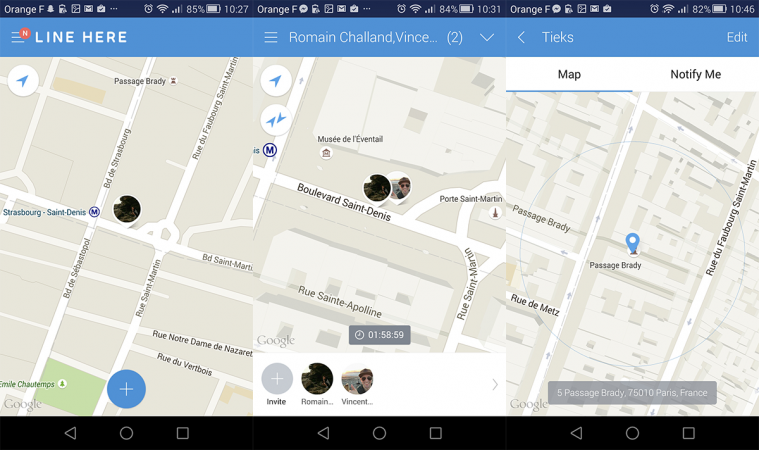Switch to the Map tab
Screen dimensions: 759x450
(569, 75)
